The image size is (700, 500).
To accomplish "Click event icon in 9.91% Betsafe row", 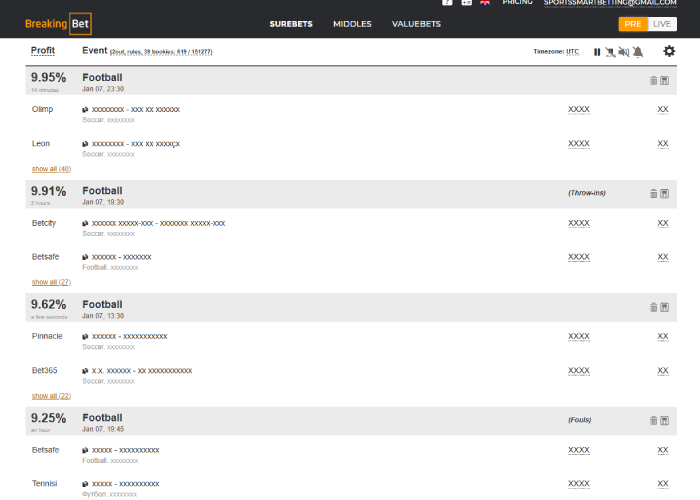I will coord(85,257).
